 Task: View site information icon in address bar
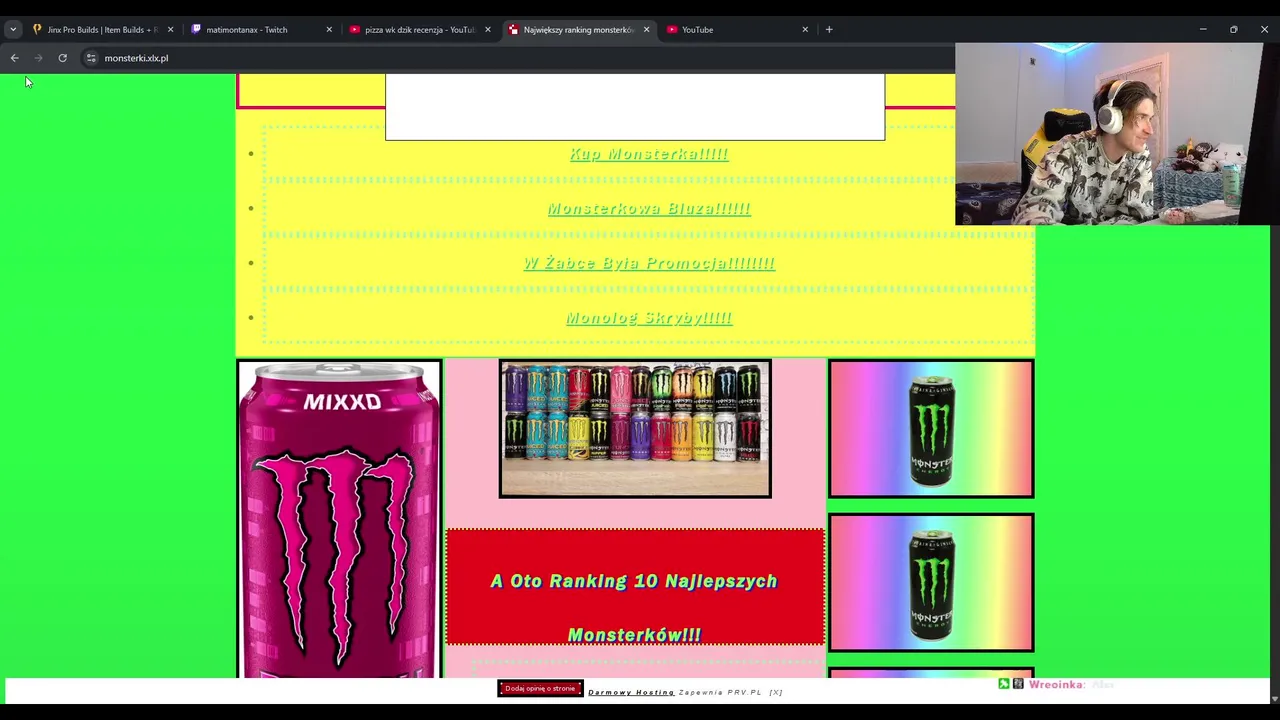[91, 58]
